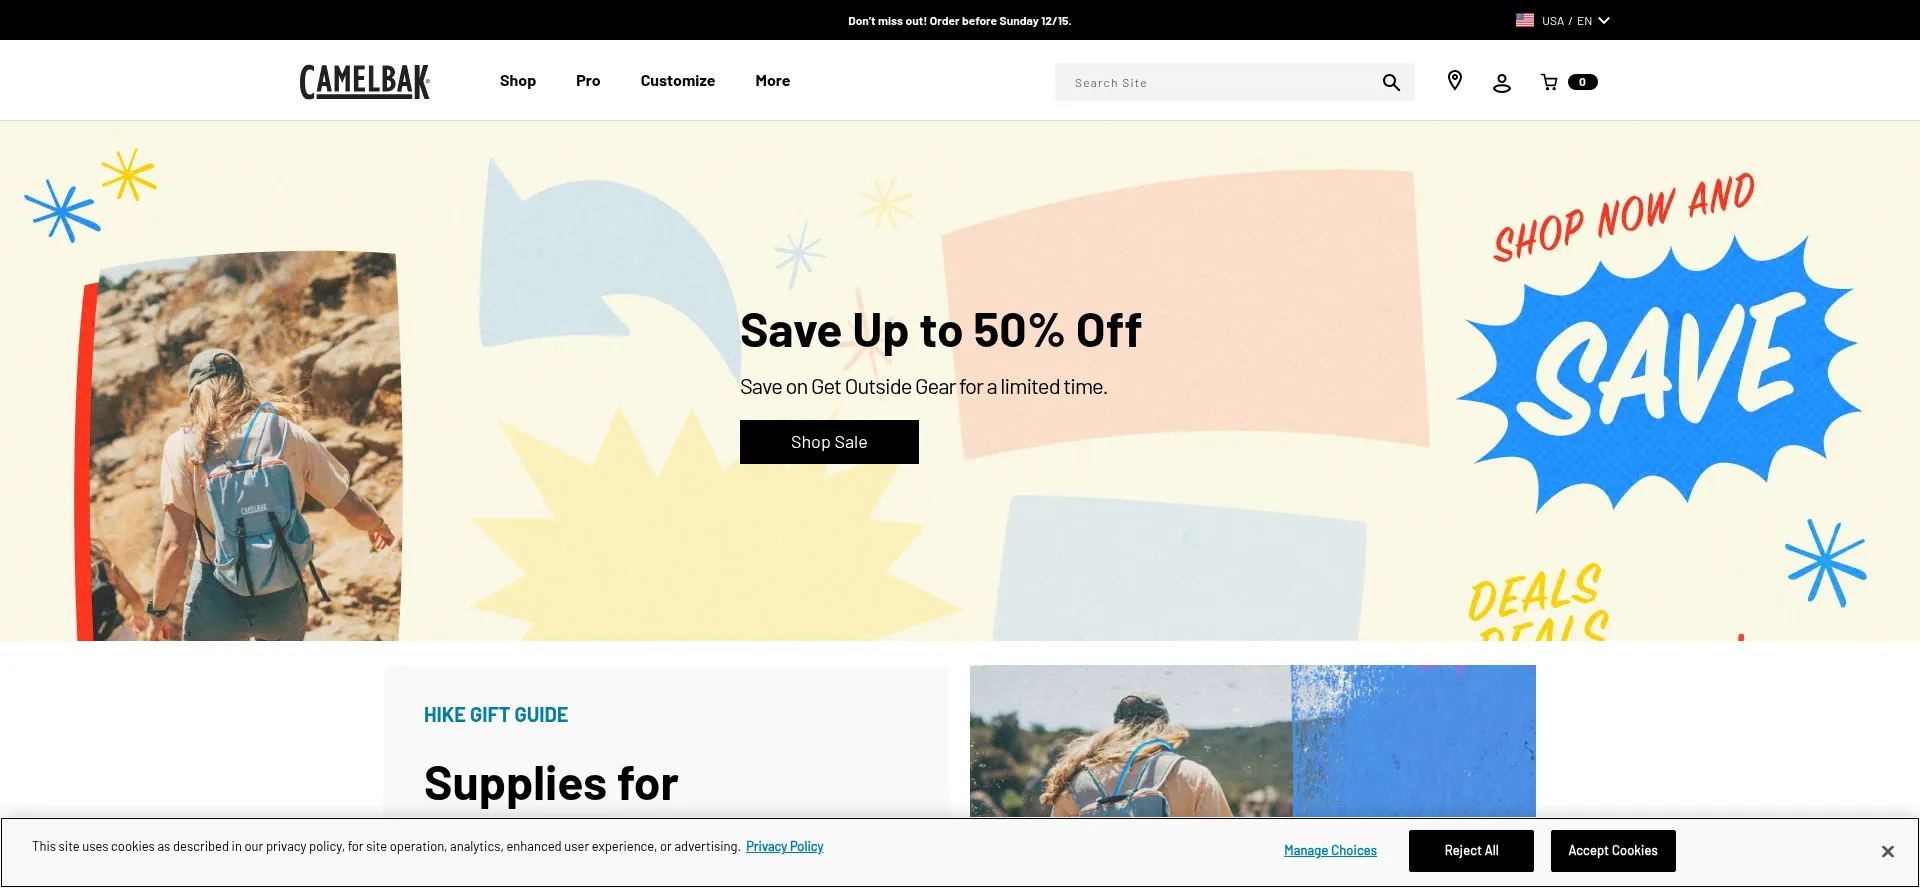
Task: Dismiss the cookie banner with X
Action: 1887,851
